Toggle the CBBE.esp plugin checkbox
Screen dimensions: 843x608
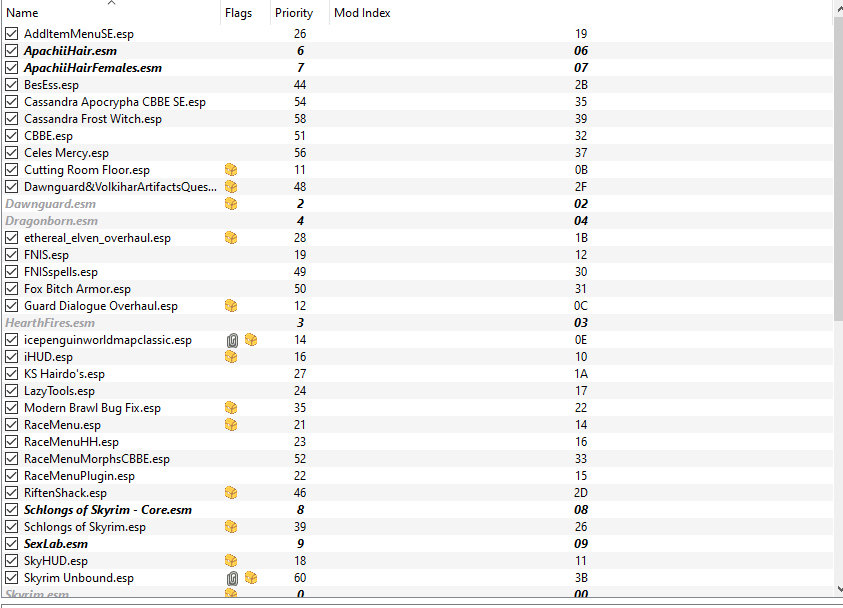(11, 136)
